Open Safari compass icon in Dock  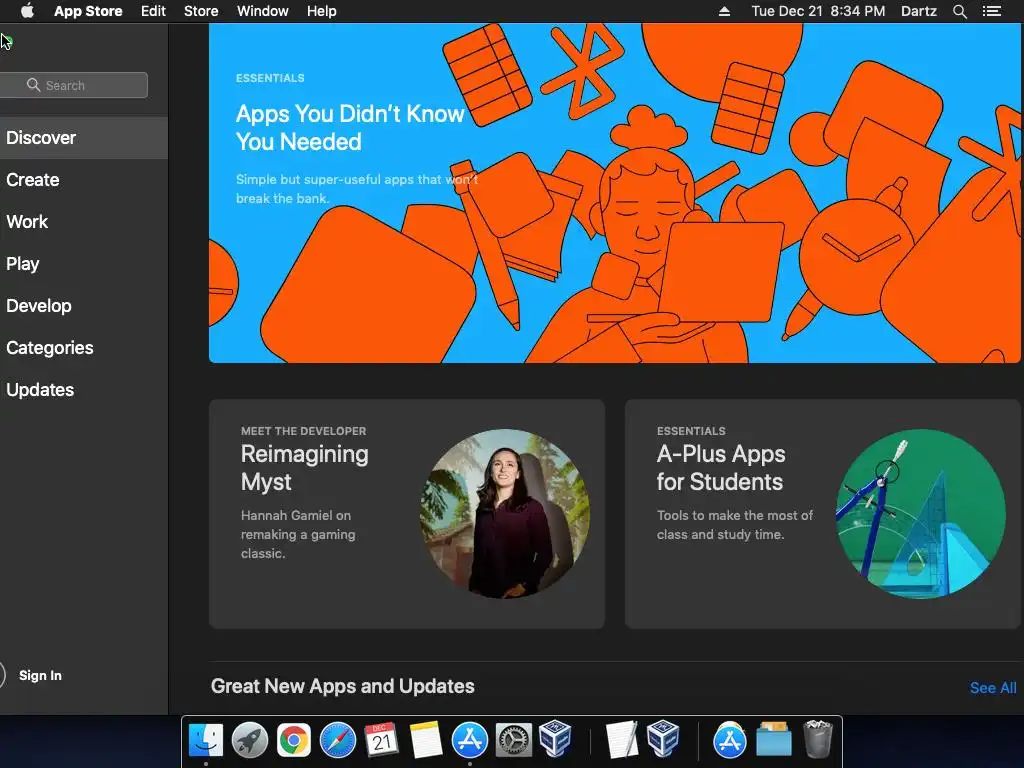click(338, 740)
